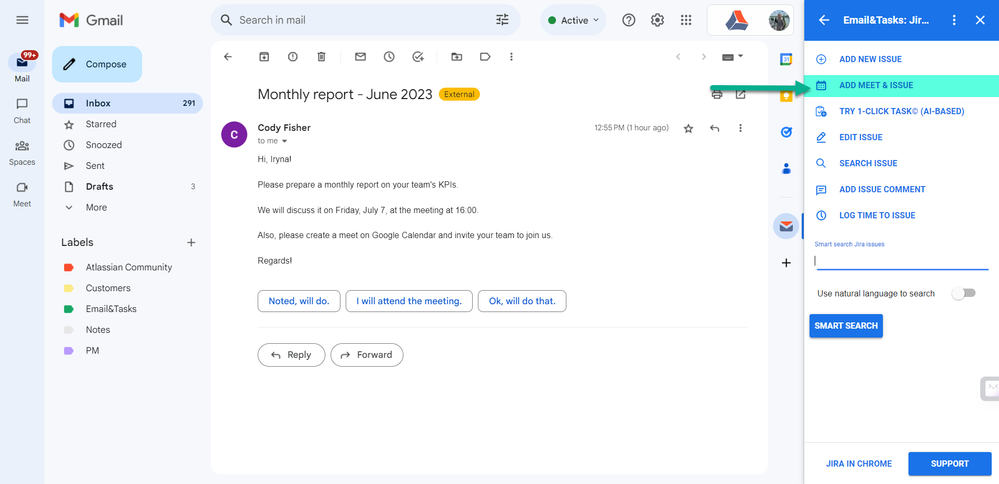Open the Google apps grid
Image resolution: width=999 pixels, height=484 pixels.
click(x=686, y=20)
